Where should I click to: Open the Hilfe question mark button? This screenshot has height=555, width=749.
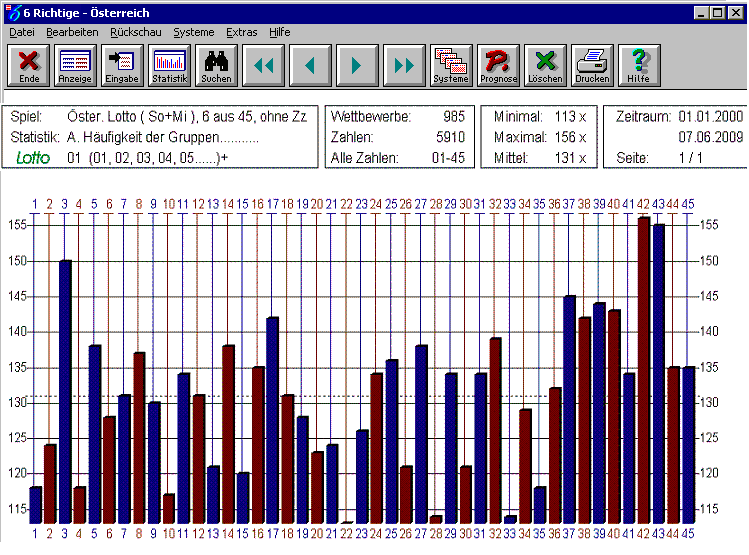[638, 66]
